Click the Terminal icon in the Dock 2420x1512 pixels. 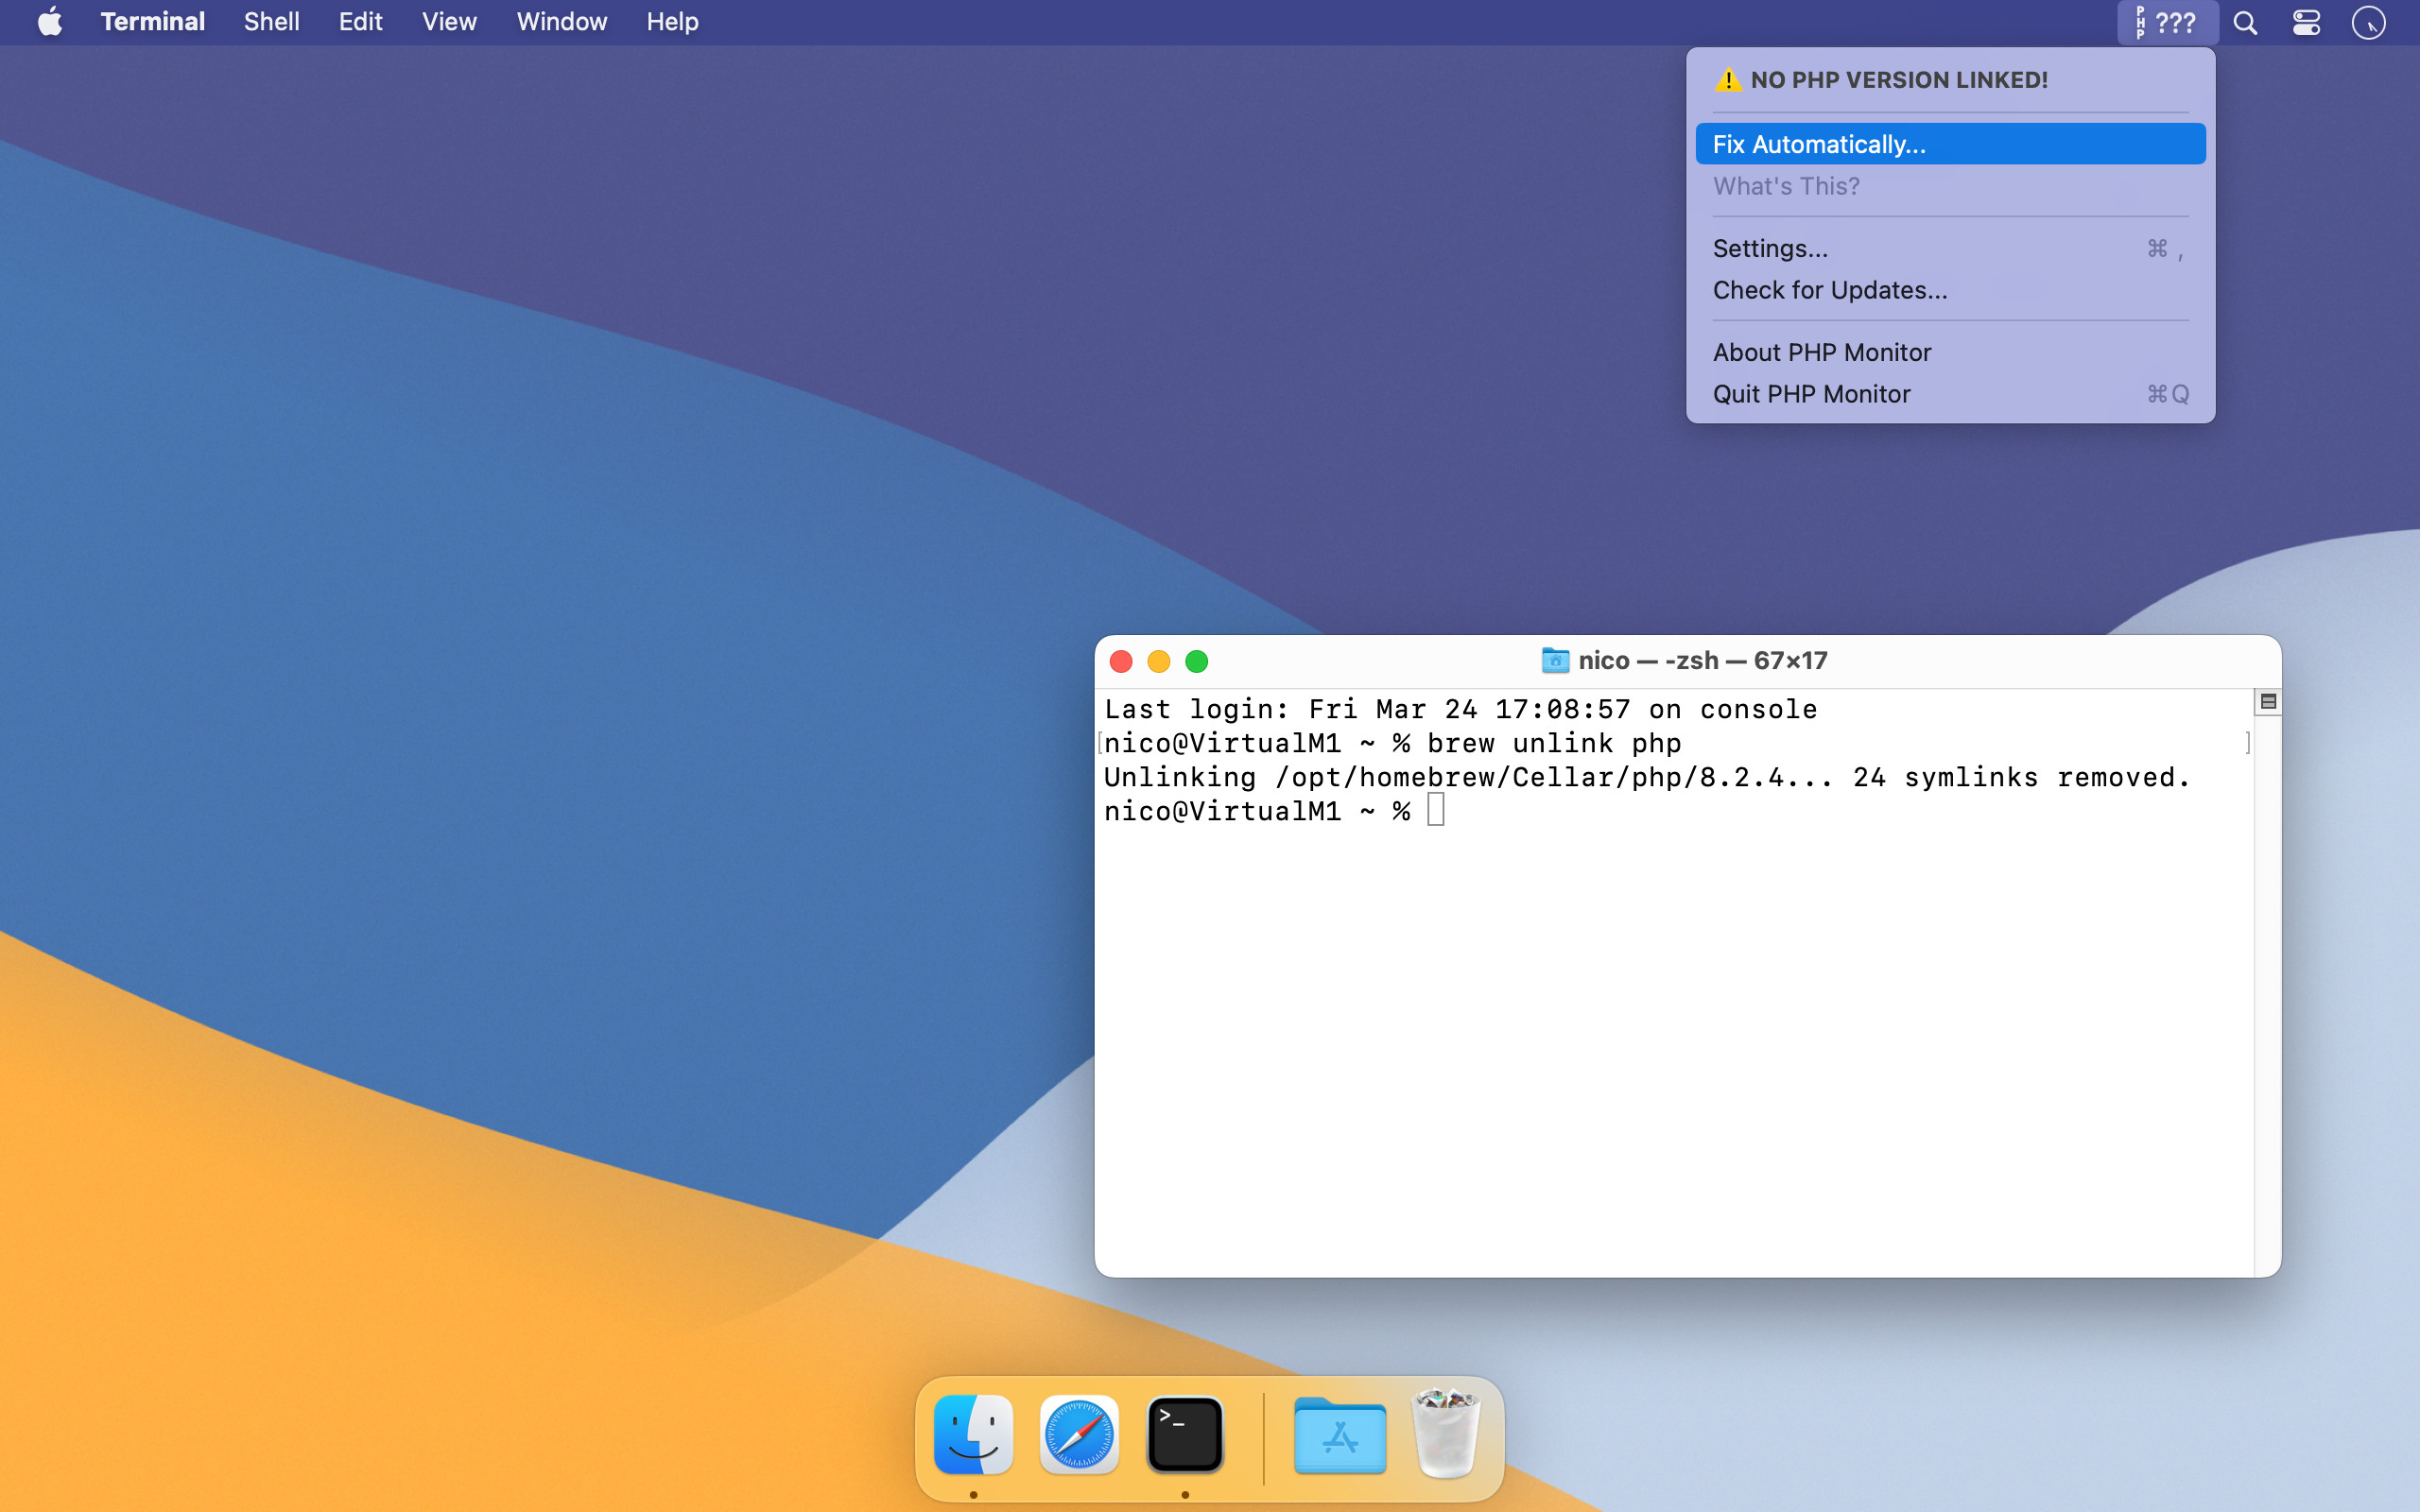[1185, 1434]
